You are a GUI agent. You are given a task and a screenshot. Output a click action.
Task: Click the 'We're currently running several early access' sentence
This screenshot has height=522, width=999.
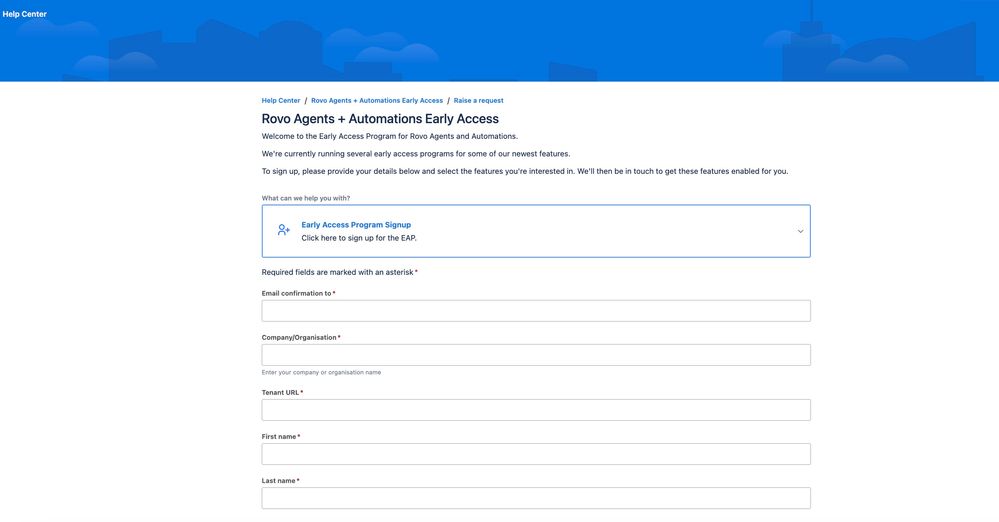coord(415,154)
